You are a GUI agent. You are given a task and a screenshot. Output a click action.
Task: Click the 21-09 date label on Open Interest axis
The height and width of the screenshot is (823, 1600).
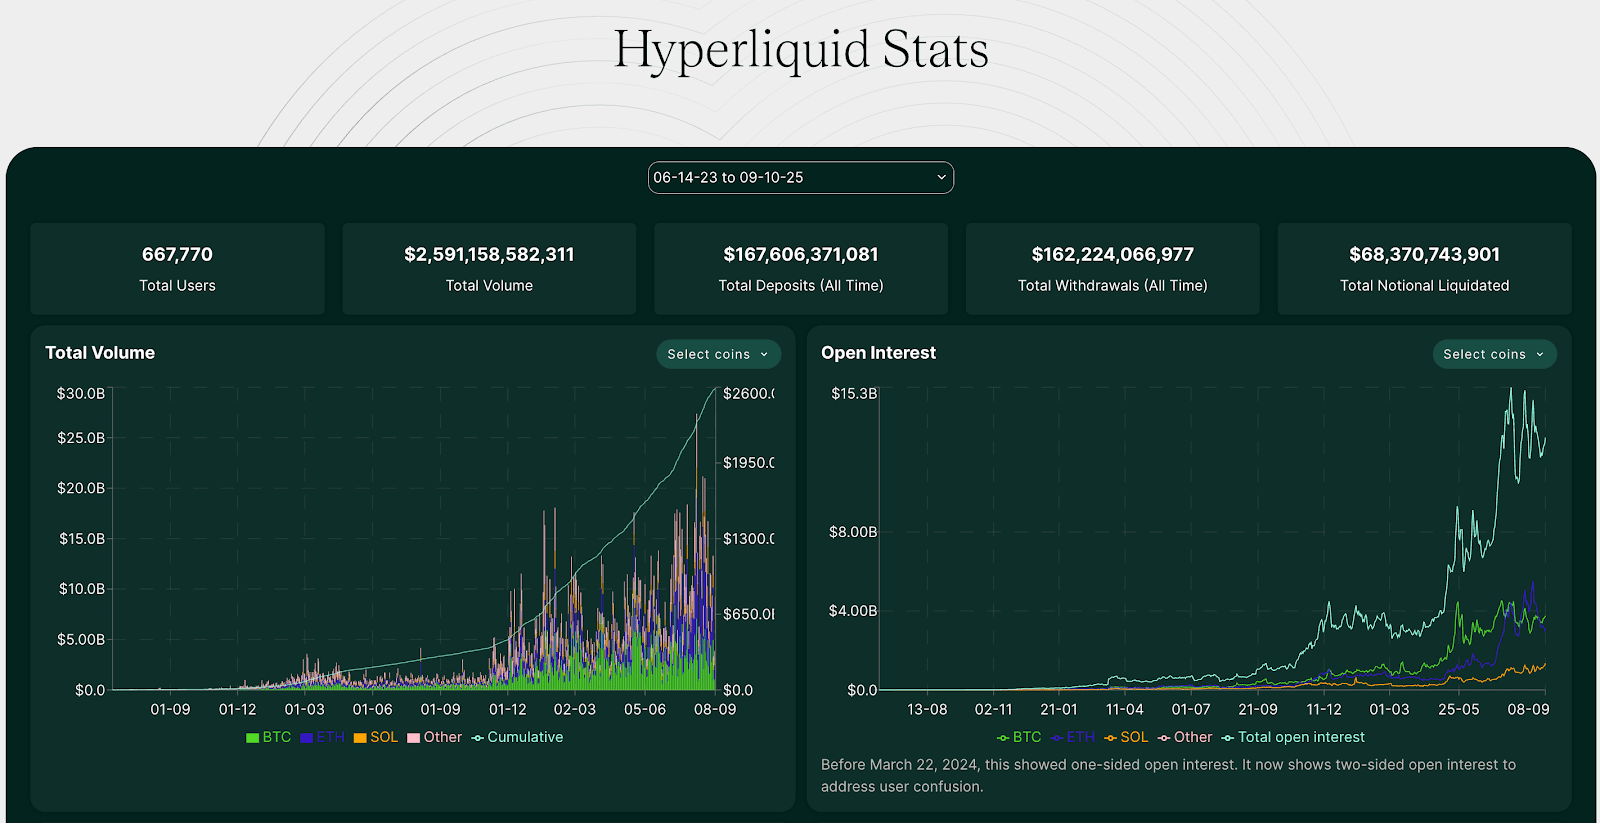(x=1258, y=709)
